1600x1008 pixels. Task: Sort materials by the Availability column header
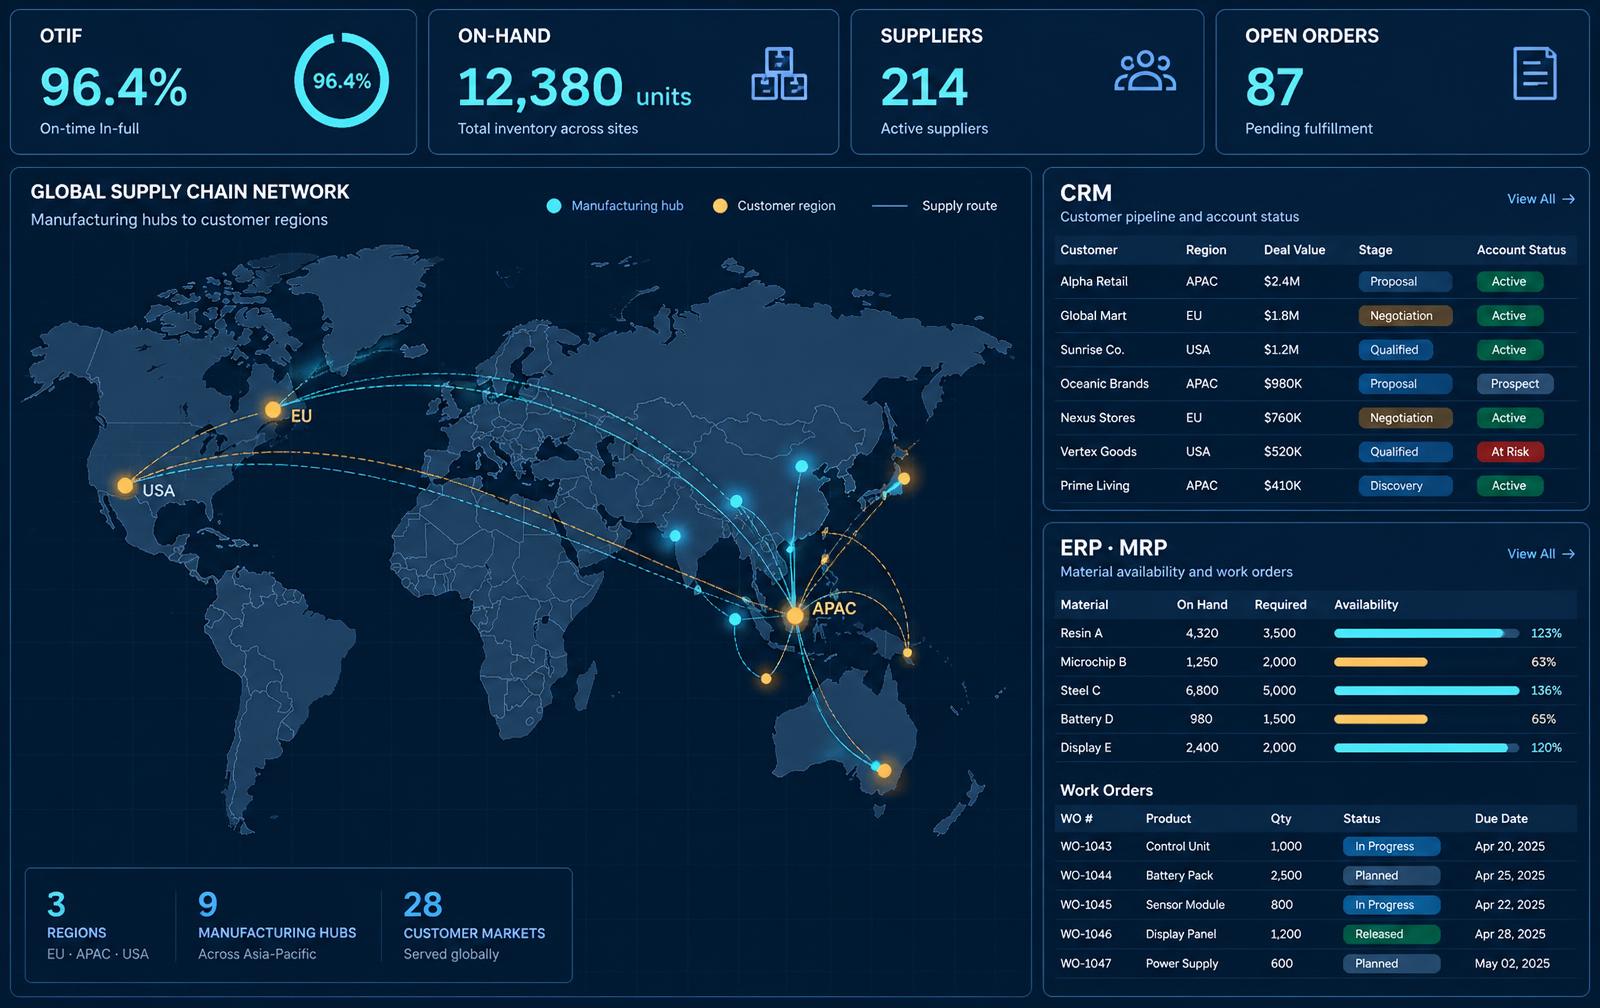1366,605
